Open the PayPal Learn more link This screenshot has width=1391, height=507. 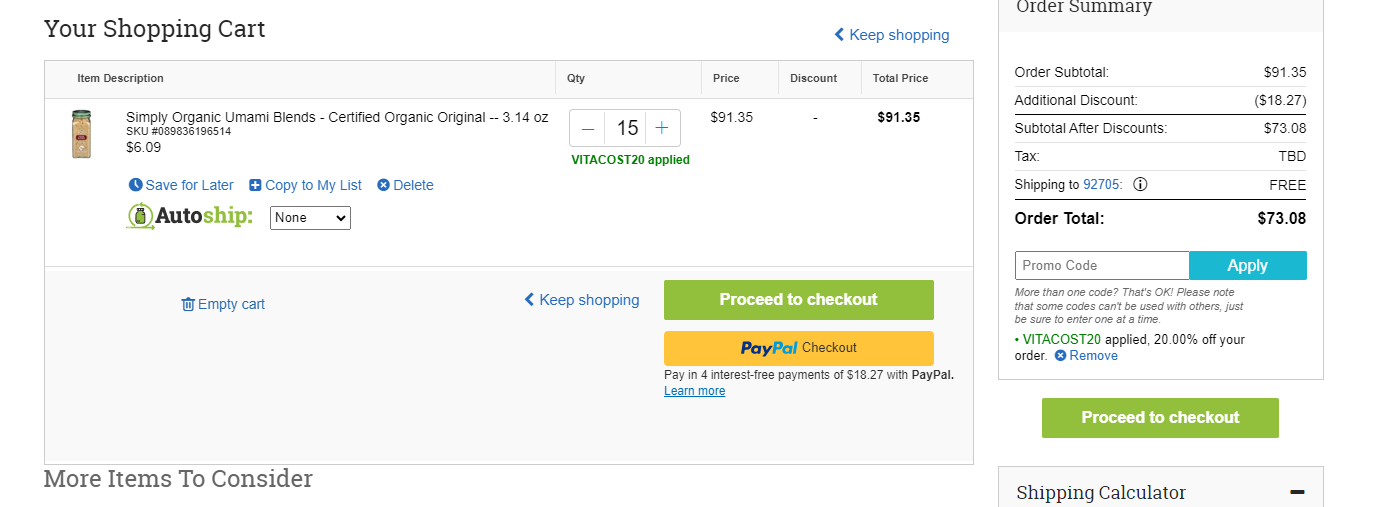695,391
